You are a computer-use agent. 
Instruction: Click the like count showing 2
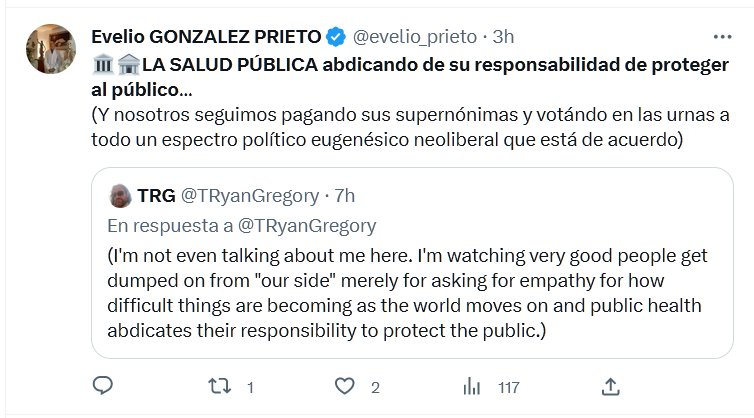tap(375, 386)
